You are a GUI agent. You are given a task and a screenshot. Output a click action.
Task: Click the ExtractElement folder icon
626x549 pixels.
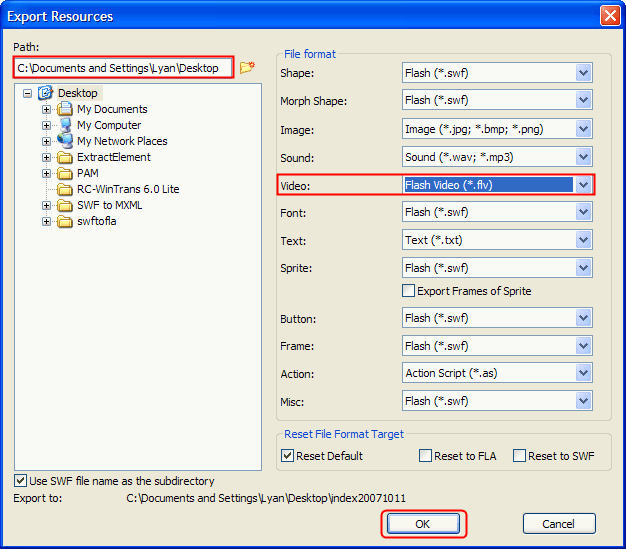pos(65,157)
